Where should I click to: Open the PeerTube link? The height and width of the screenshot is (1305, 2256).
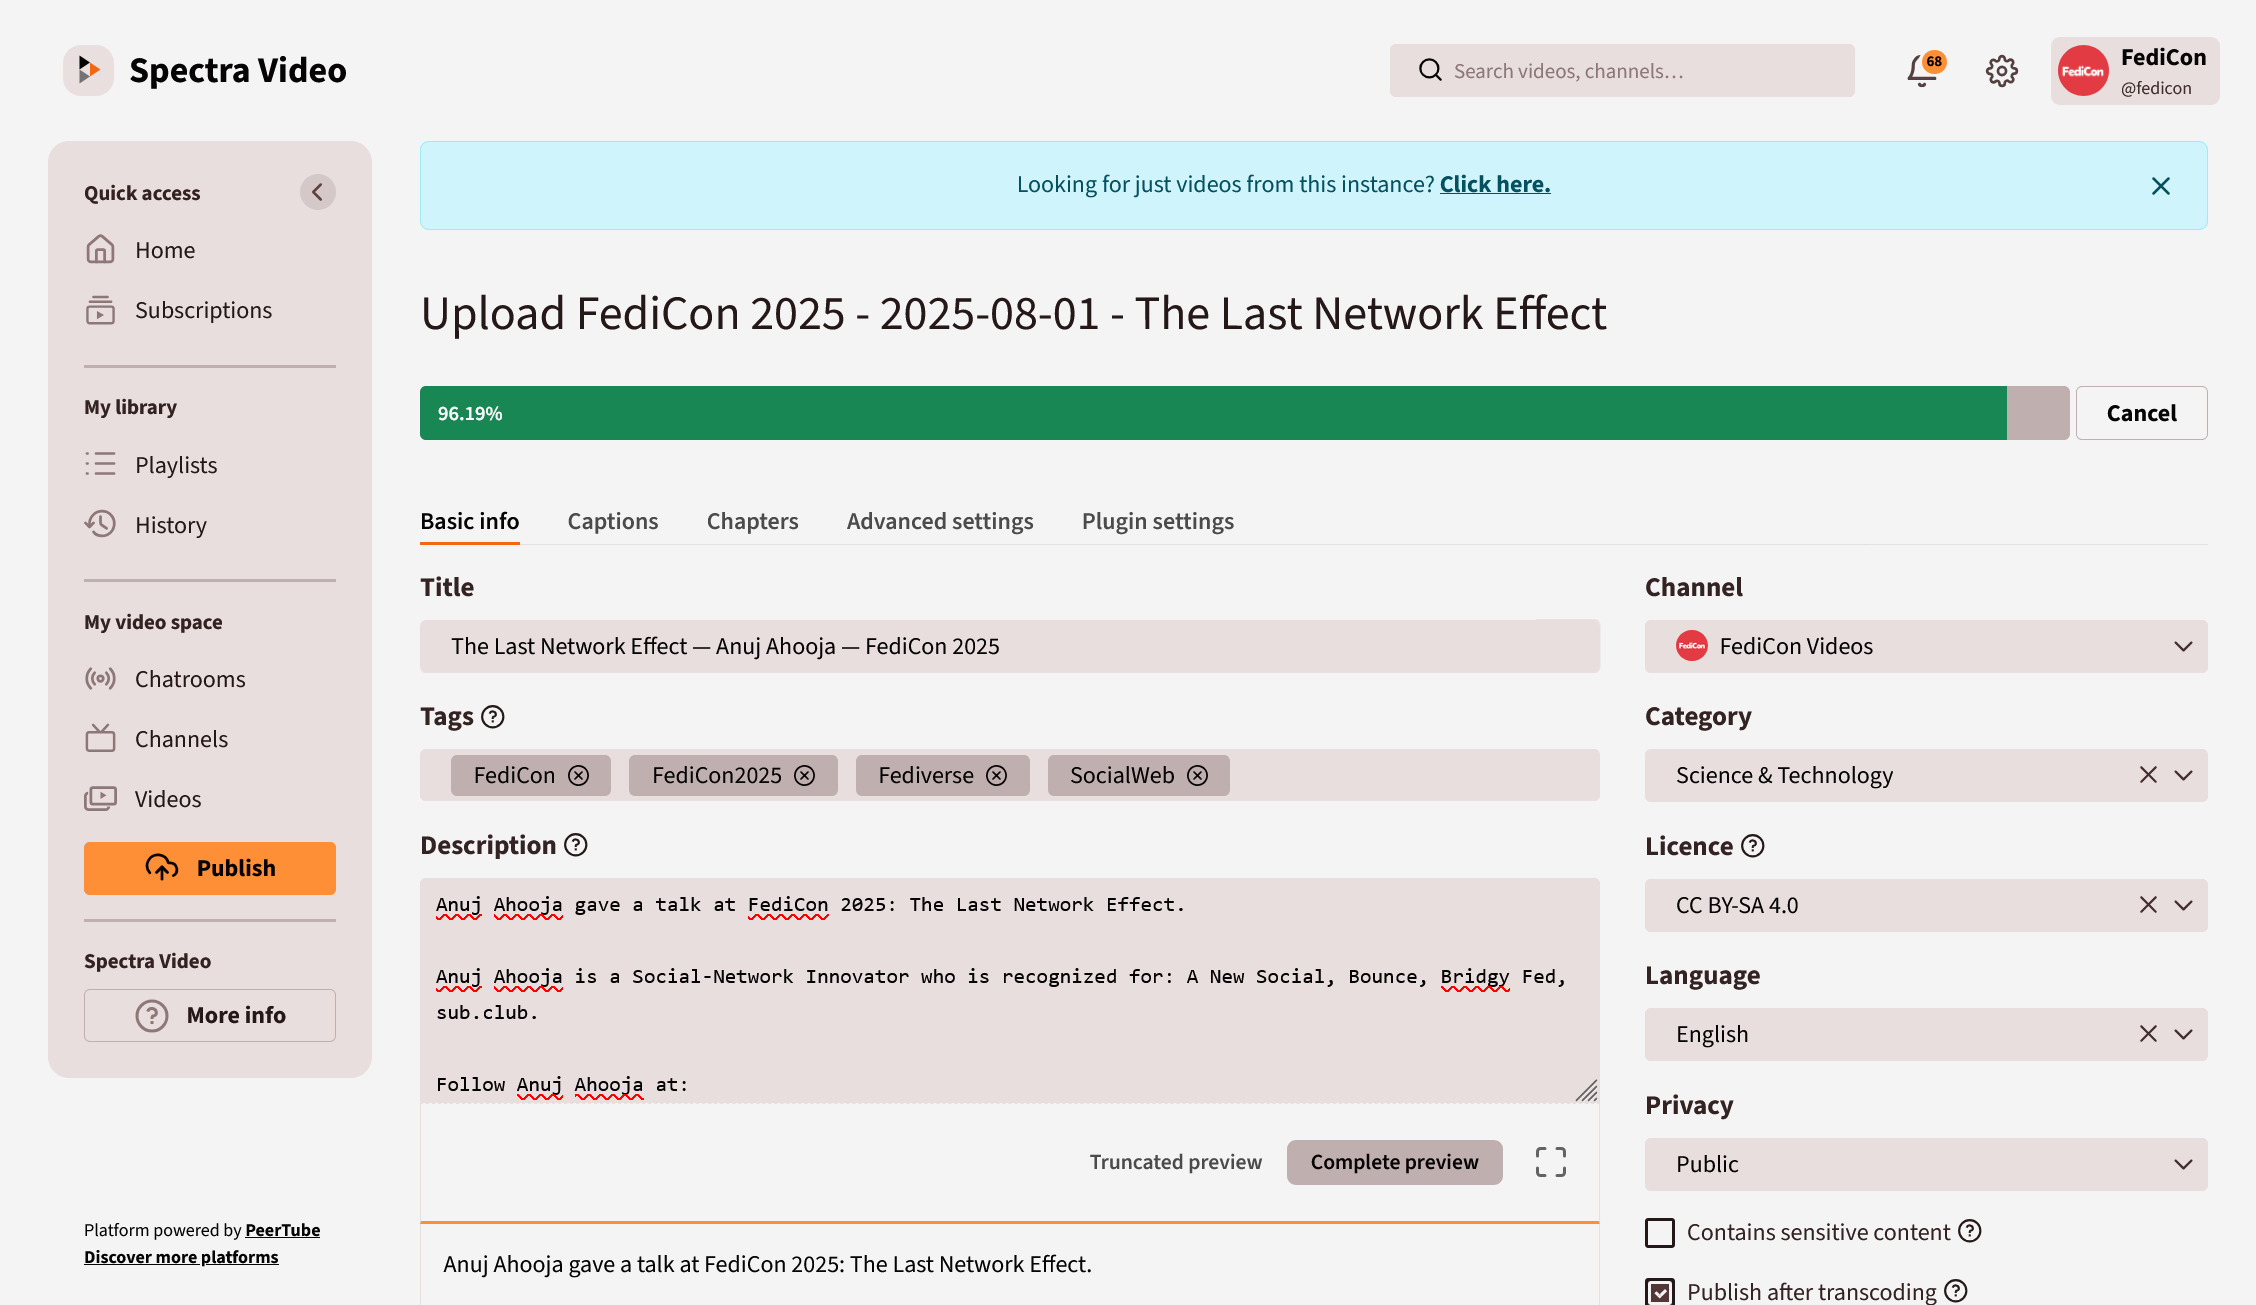[x=283, y=1230]
